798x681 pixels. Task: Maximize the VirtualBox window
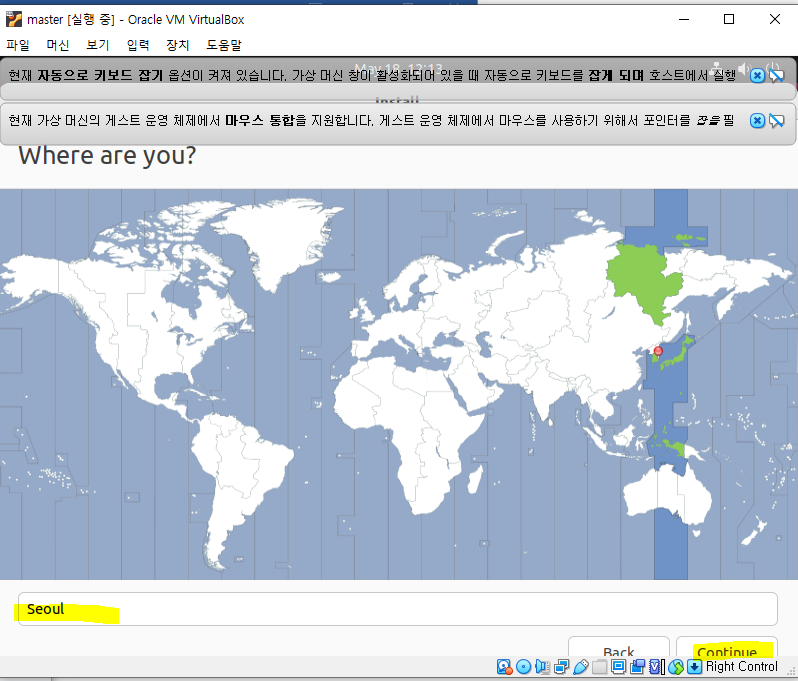coord(729,19)
